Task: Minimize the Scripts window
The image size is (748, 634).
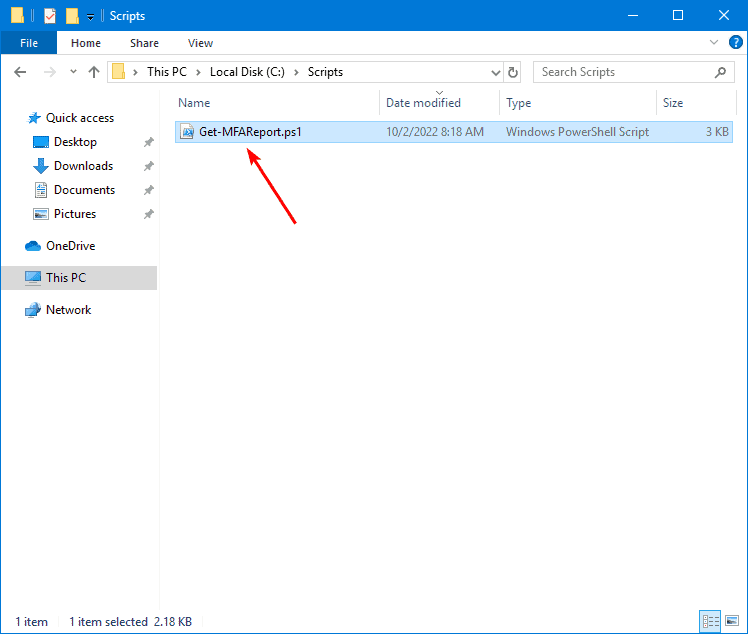Action: (x=633, y=16)
